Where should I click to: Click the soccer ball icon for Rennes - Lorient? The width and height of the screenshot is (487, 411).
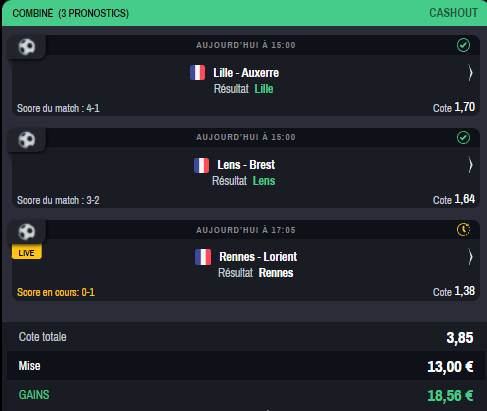27,232
